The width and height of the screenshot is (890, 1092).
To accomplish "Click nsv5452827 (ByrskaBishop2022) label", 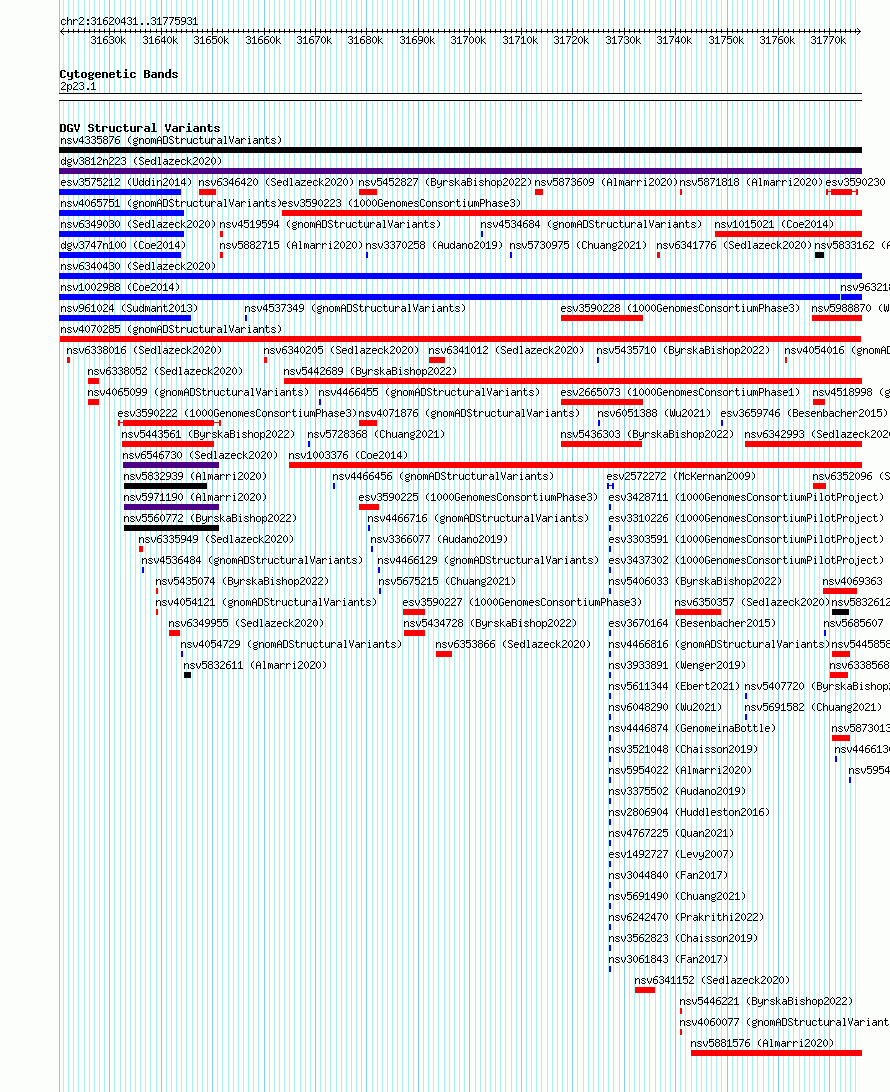I will click(445, 182).
